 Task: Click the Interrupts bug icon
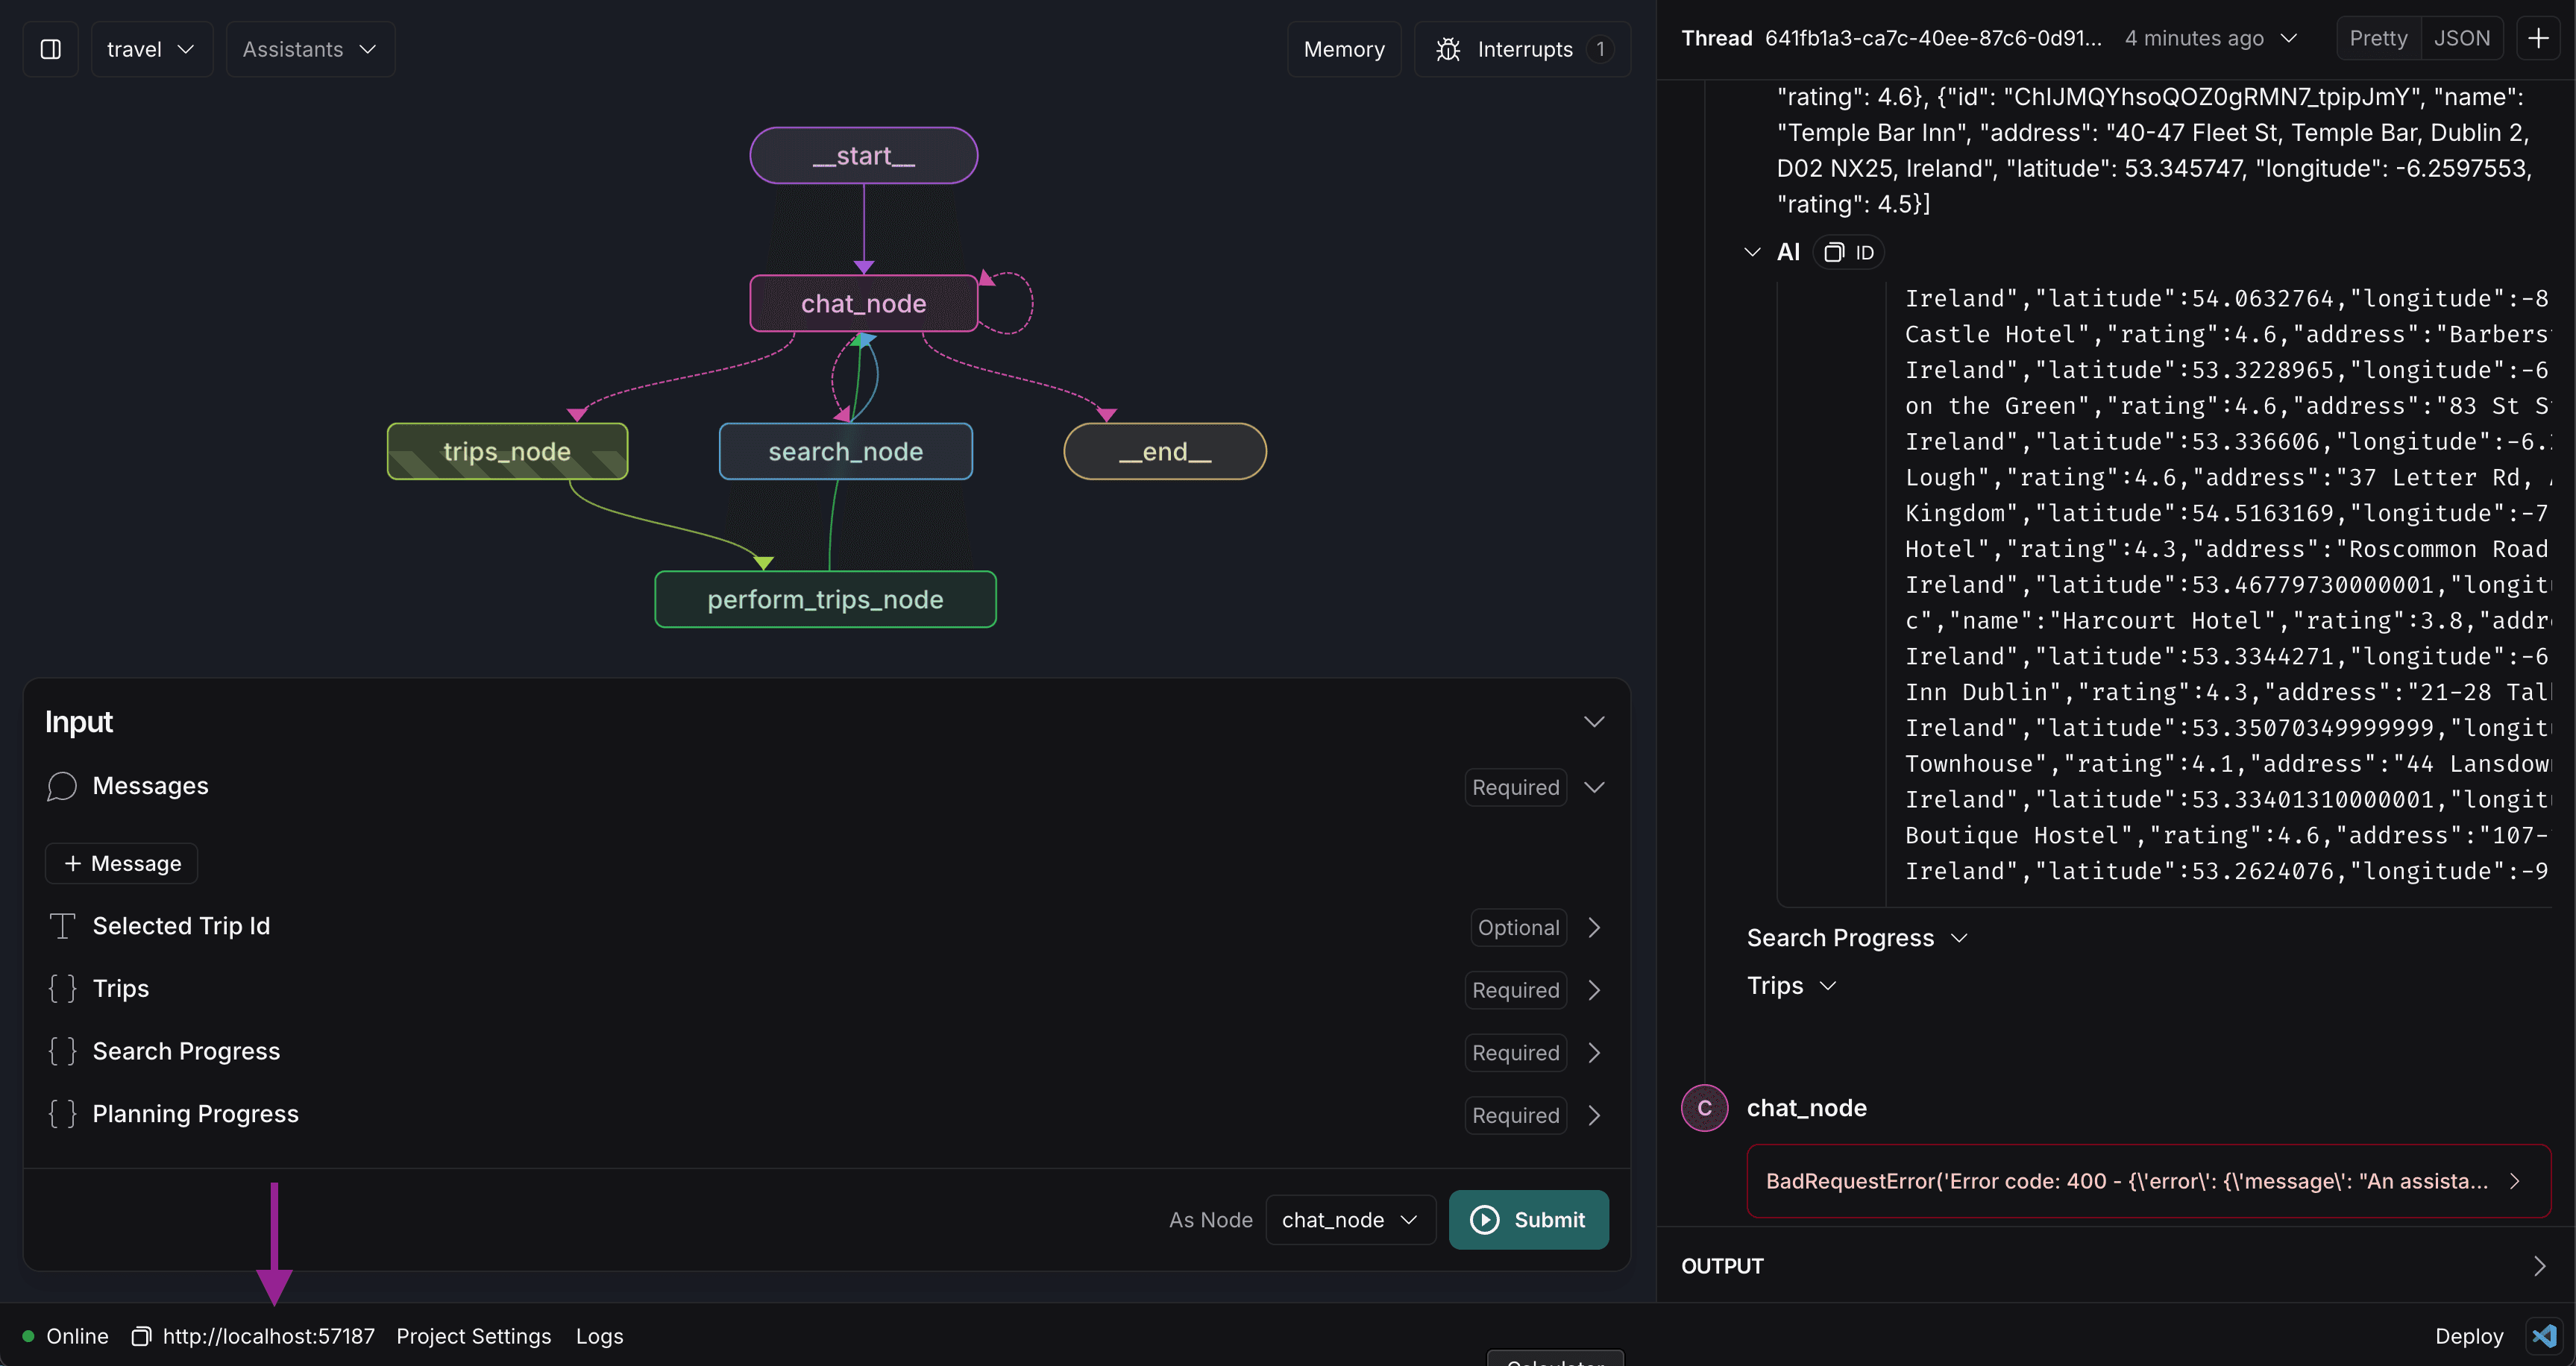[x=1448, y=49]
